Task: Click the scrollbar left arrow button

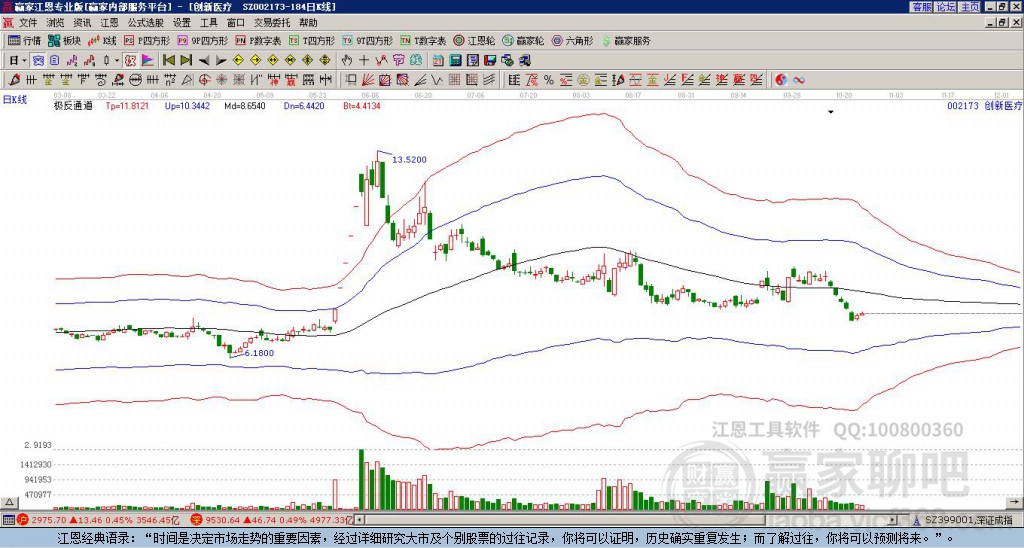Action: click(x=359, y=520)
